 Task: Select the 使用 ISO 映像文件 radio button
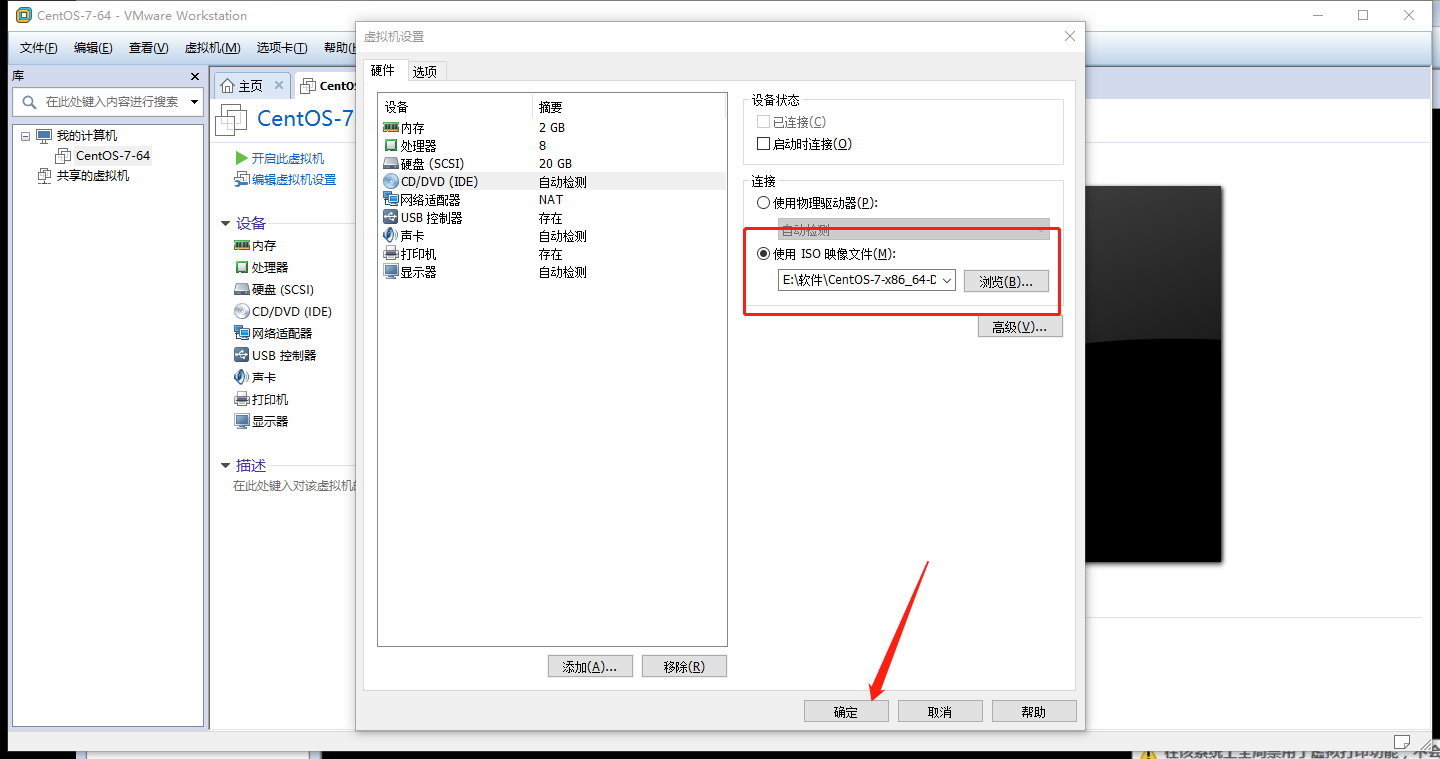click(764, 254)
